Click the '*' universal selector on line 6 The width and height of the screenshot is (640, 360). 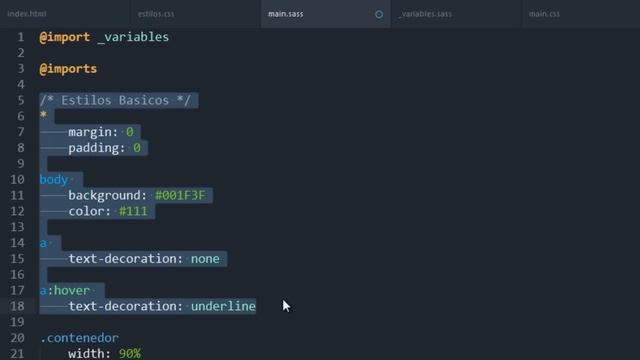(x=43, y=116)
